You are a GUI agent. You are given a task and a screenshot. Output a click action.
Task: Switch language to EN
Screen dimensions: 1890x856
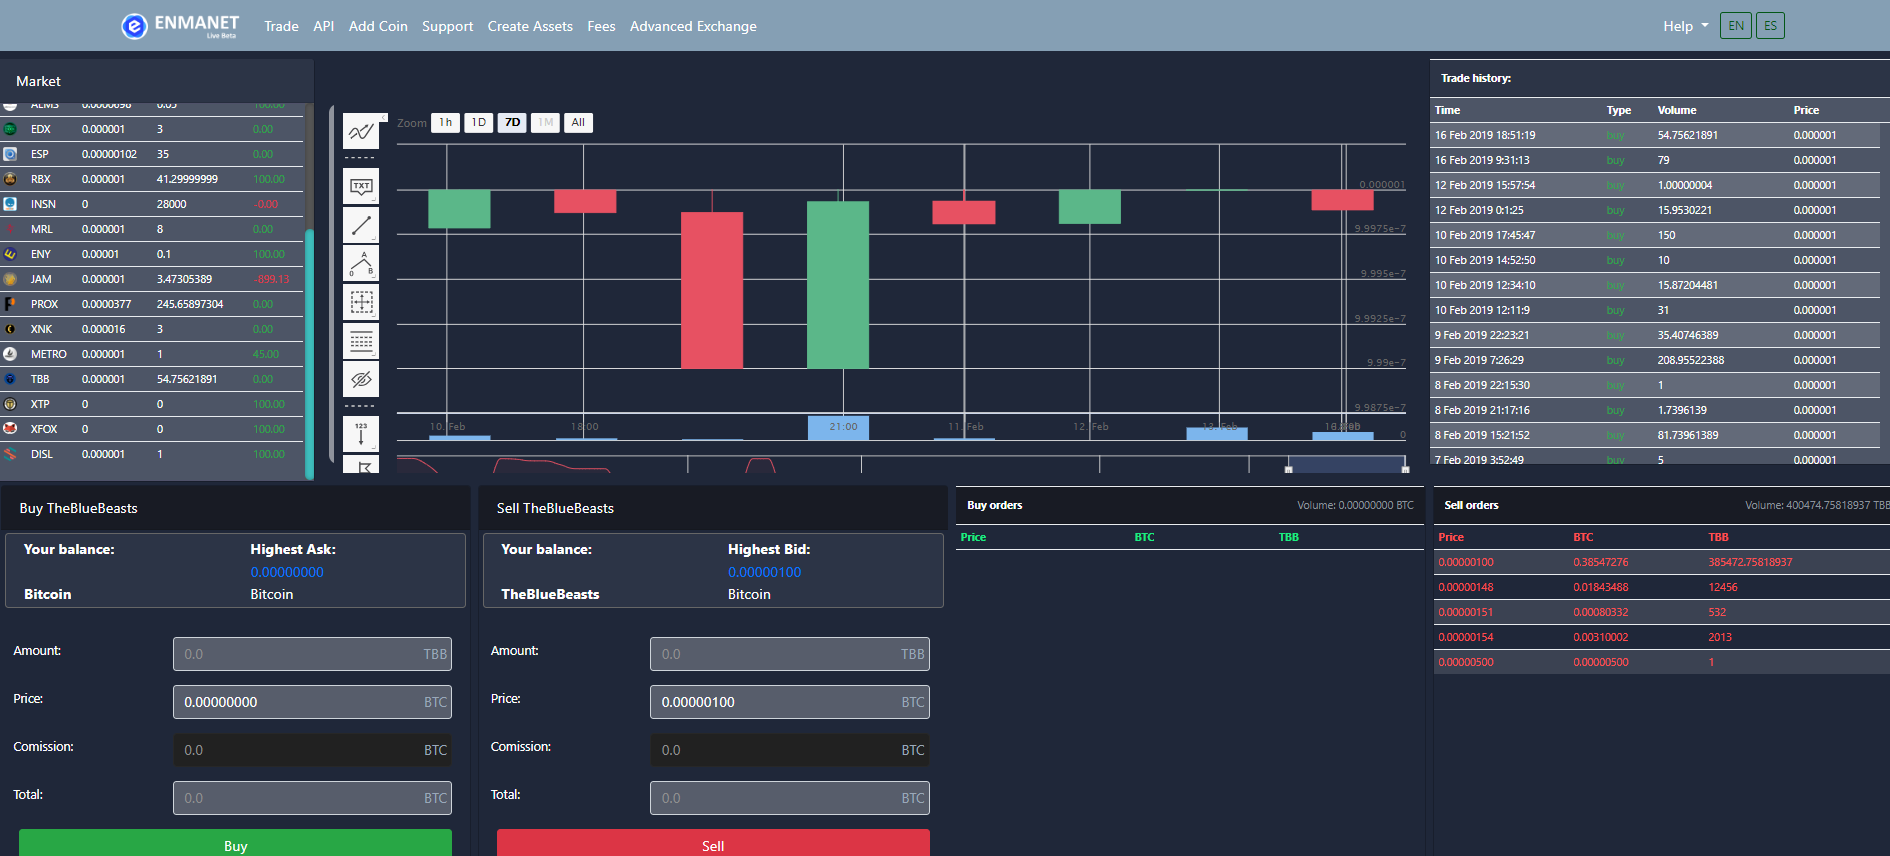1736,26
